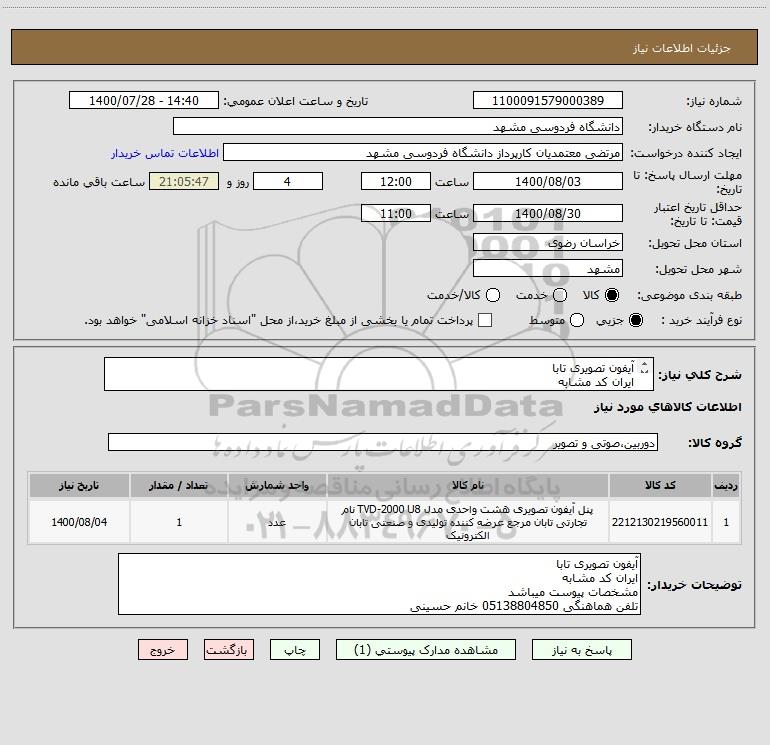Open اطلاعات تماس خریدار link
This screenshot has height=745, width=770.
[x=165, y=153]
